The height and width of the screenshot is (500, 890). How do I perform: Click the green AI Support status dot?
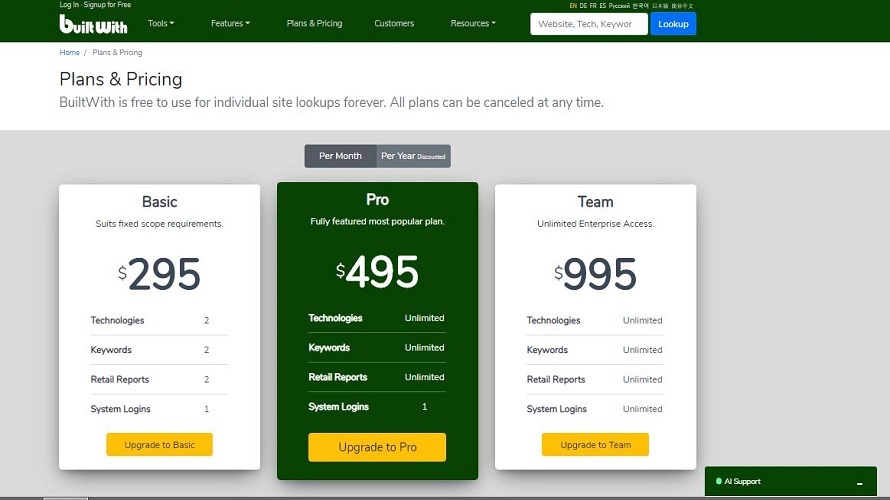coord(719,481)
